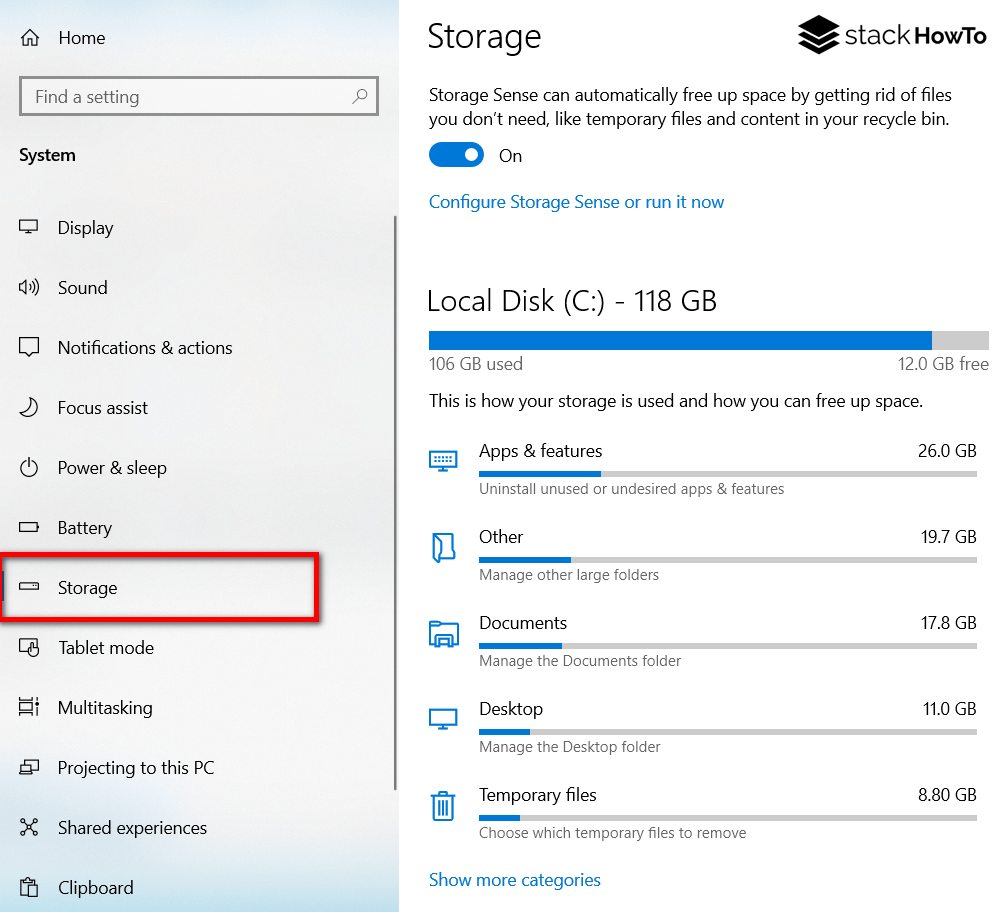Screen dimensions: 1006x912
Task: Select the Battery icon in sidebar
Action: [29, 527]
